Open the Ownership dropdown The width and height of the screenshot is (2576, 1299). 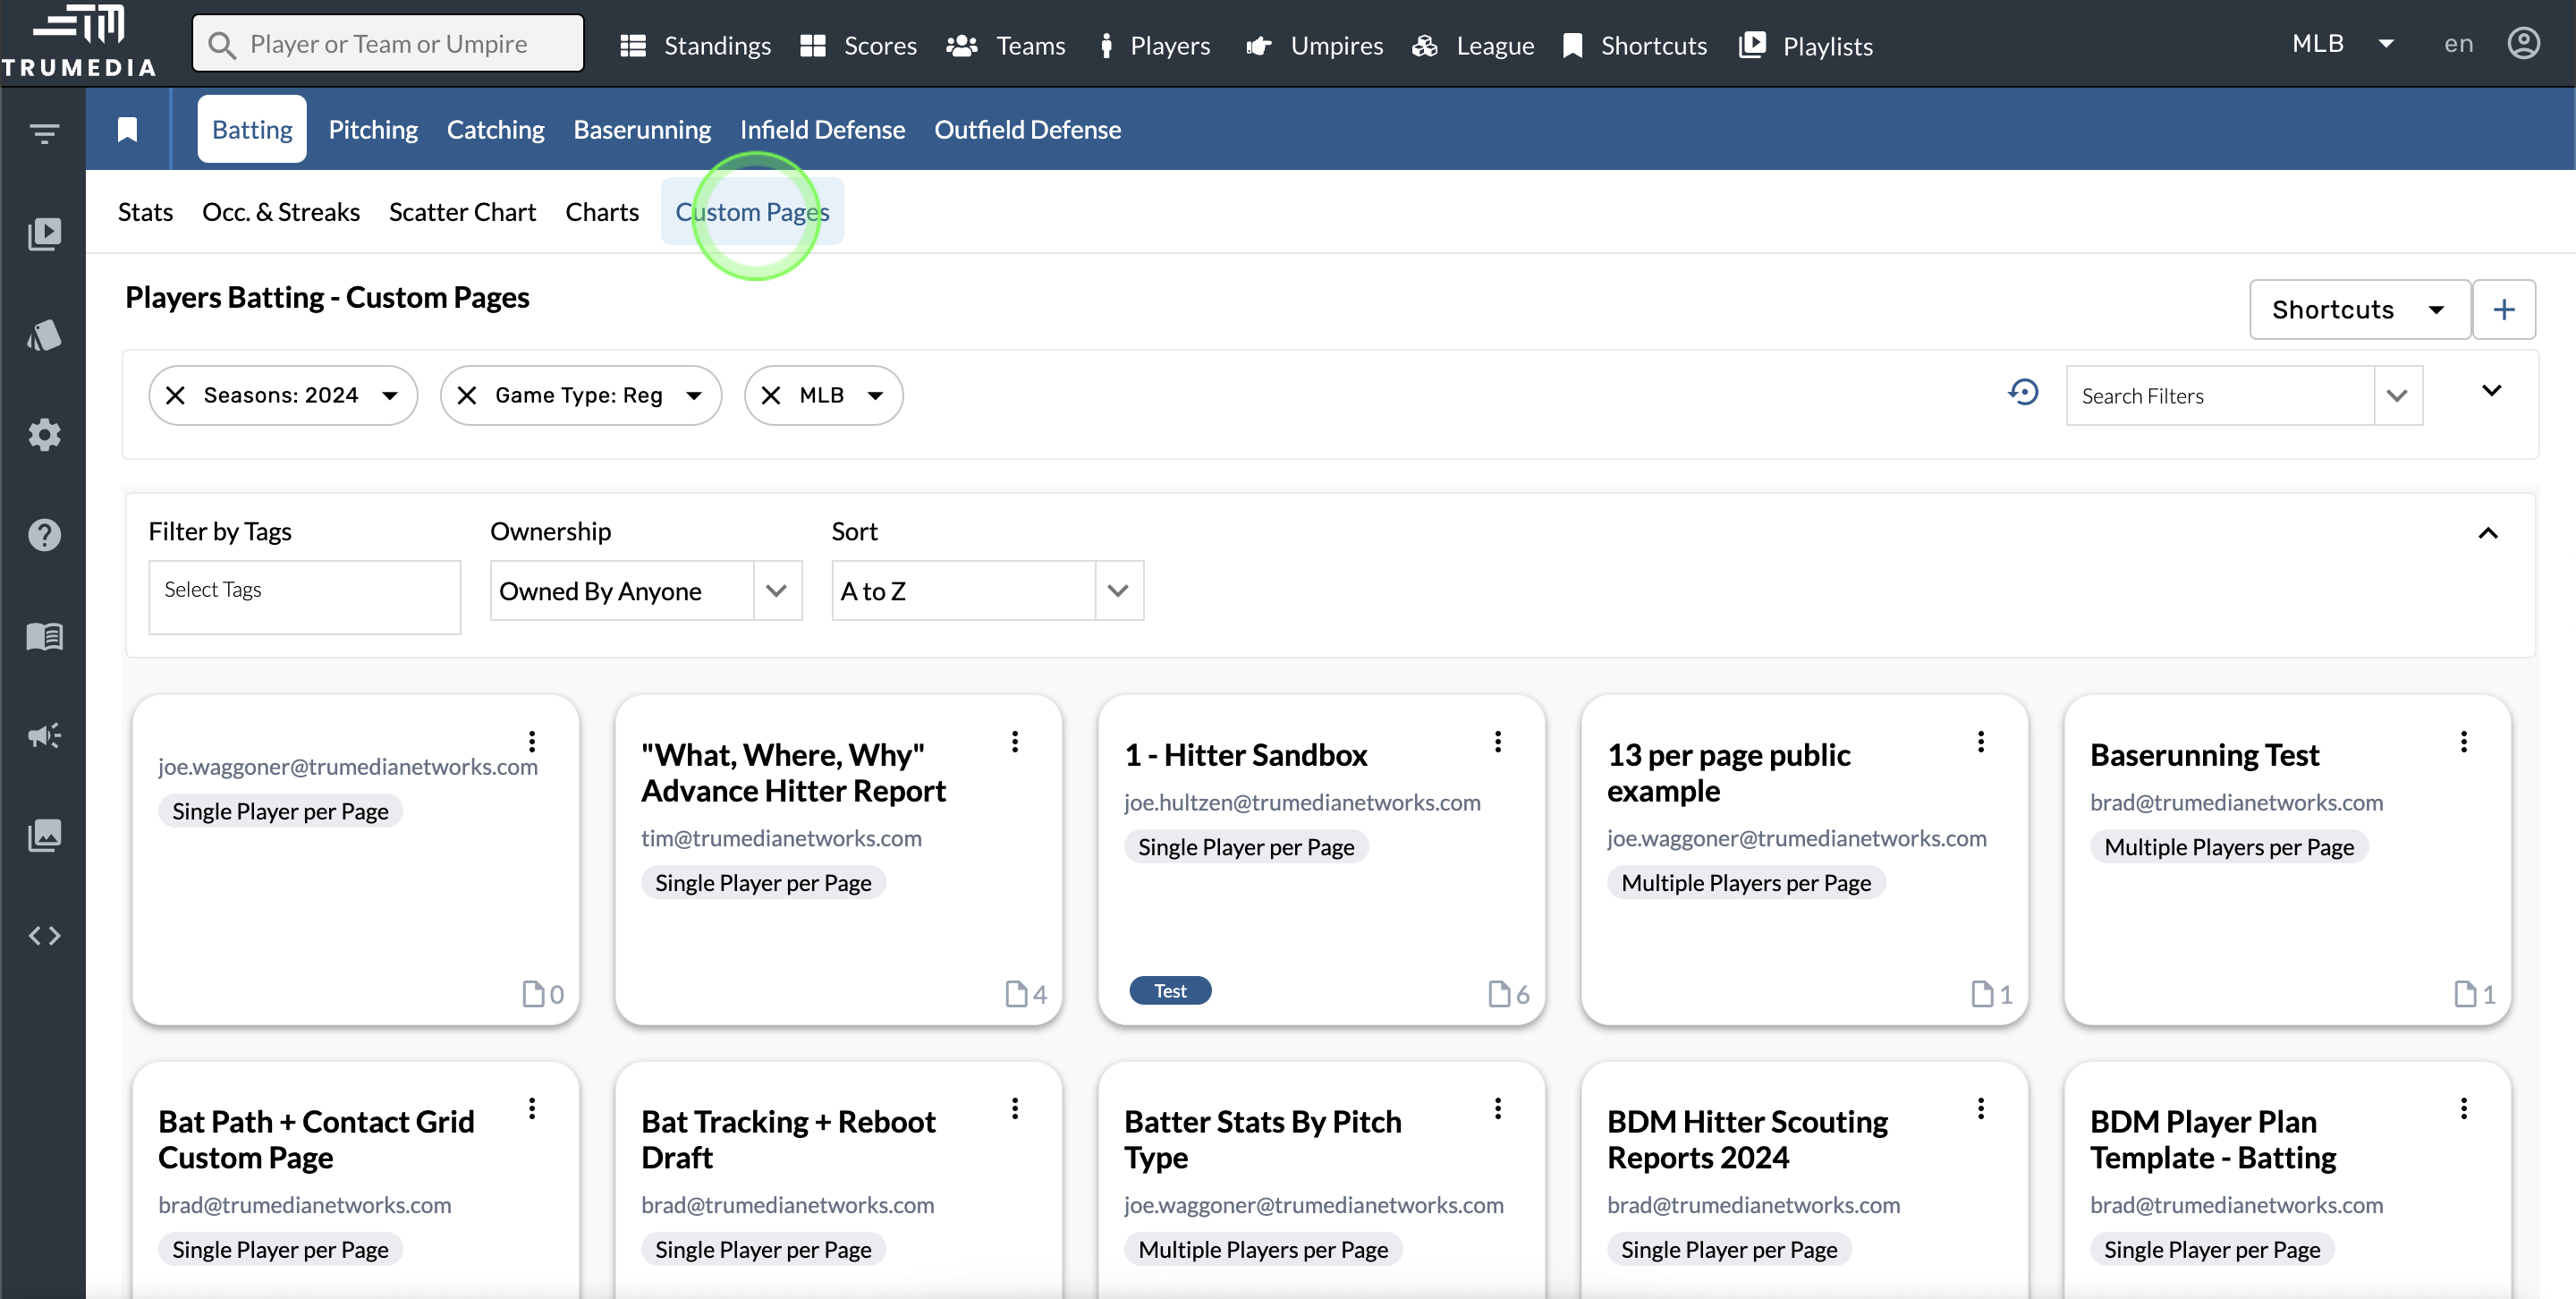pos(645,591)
